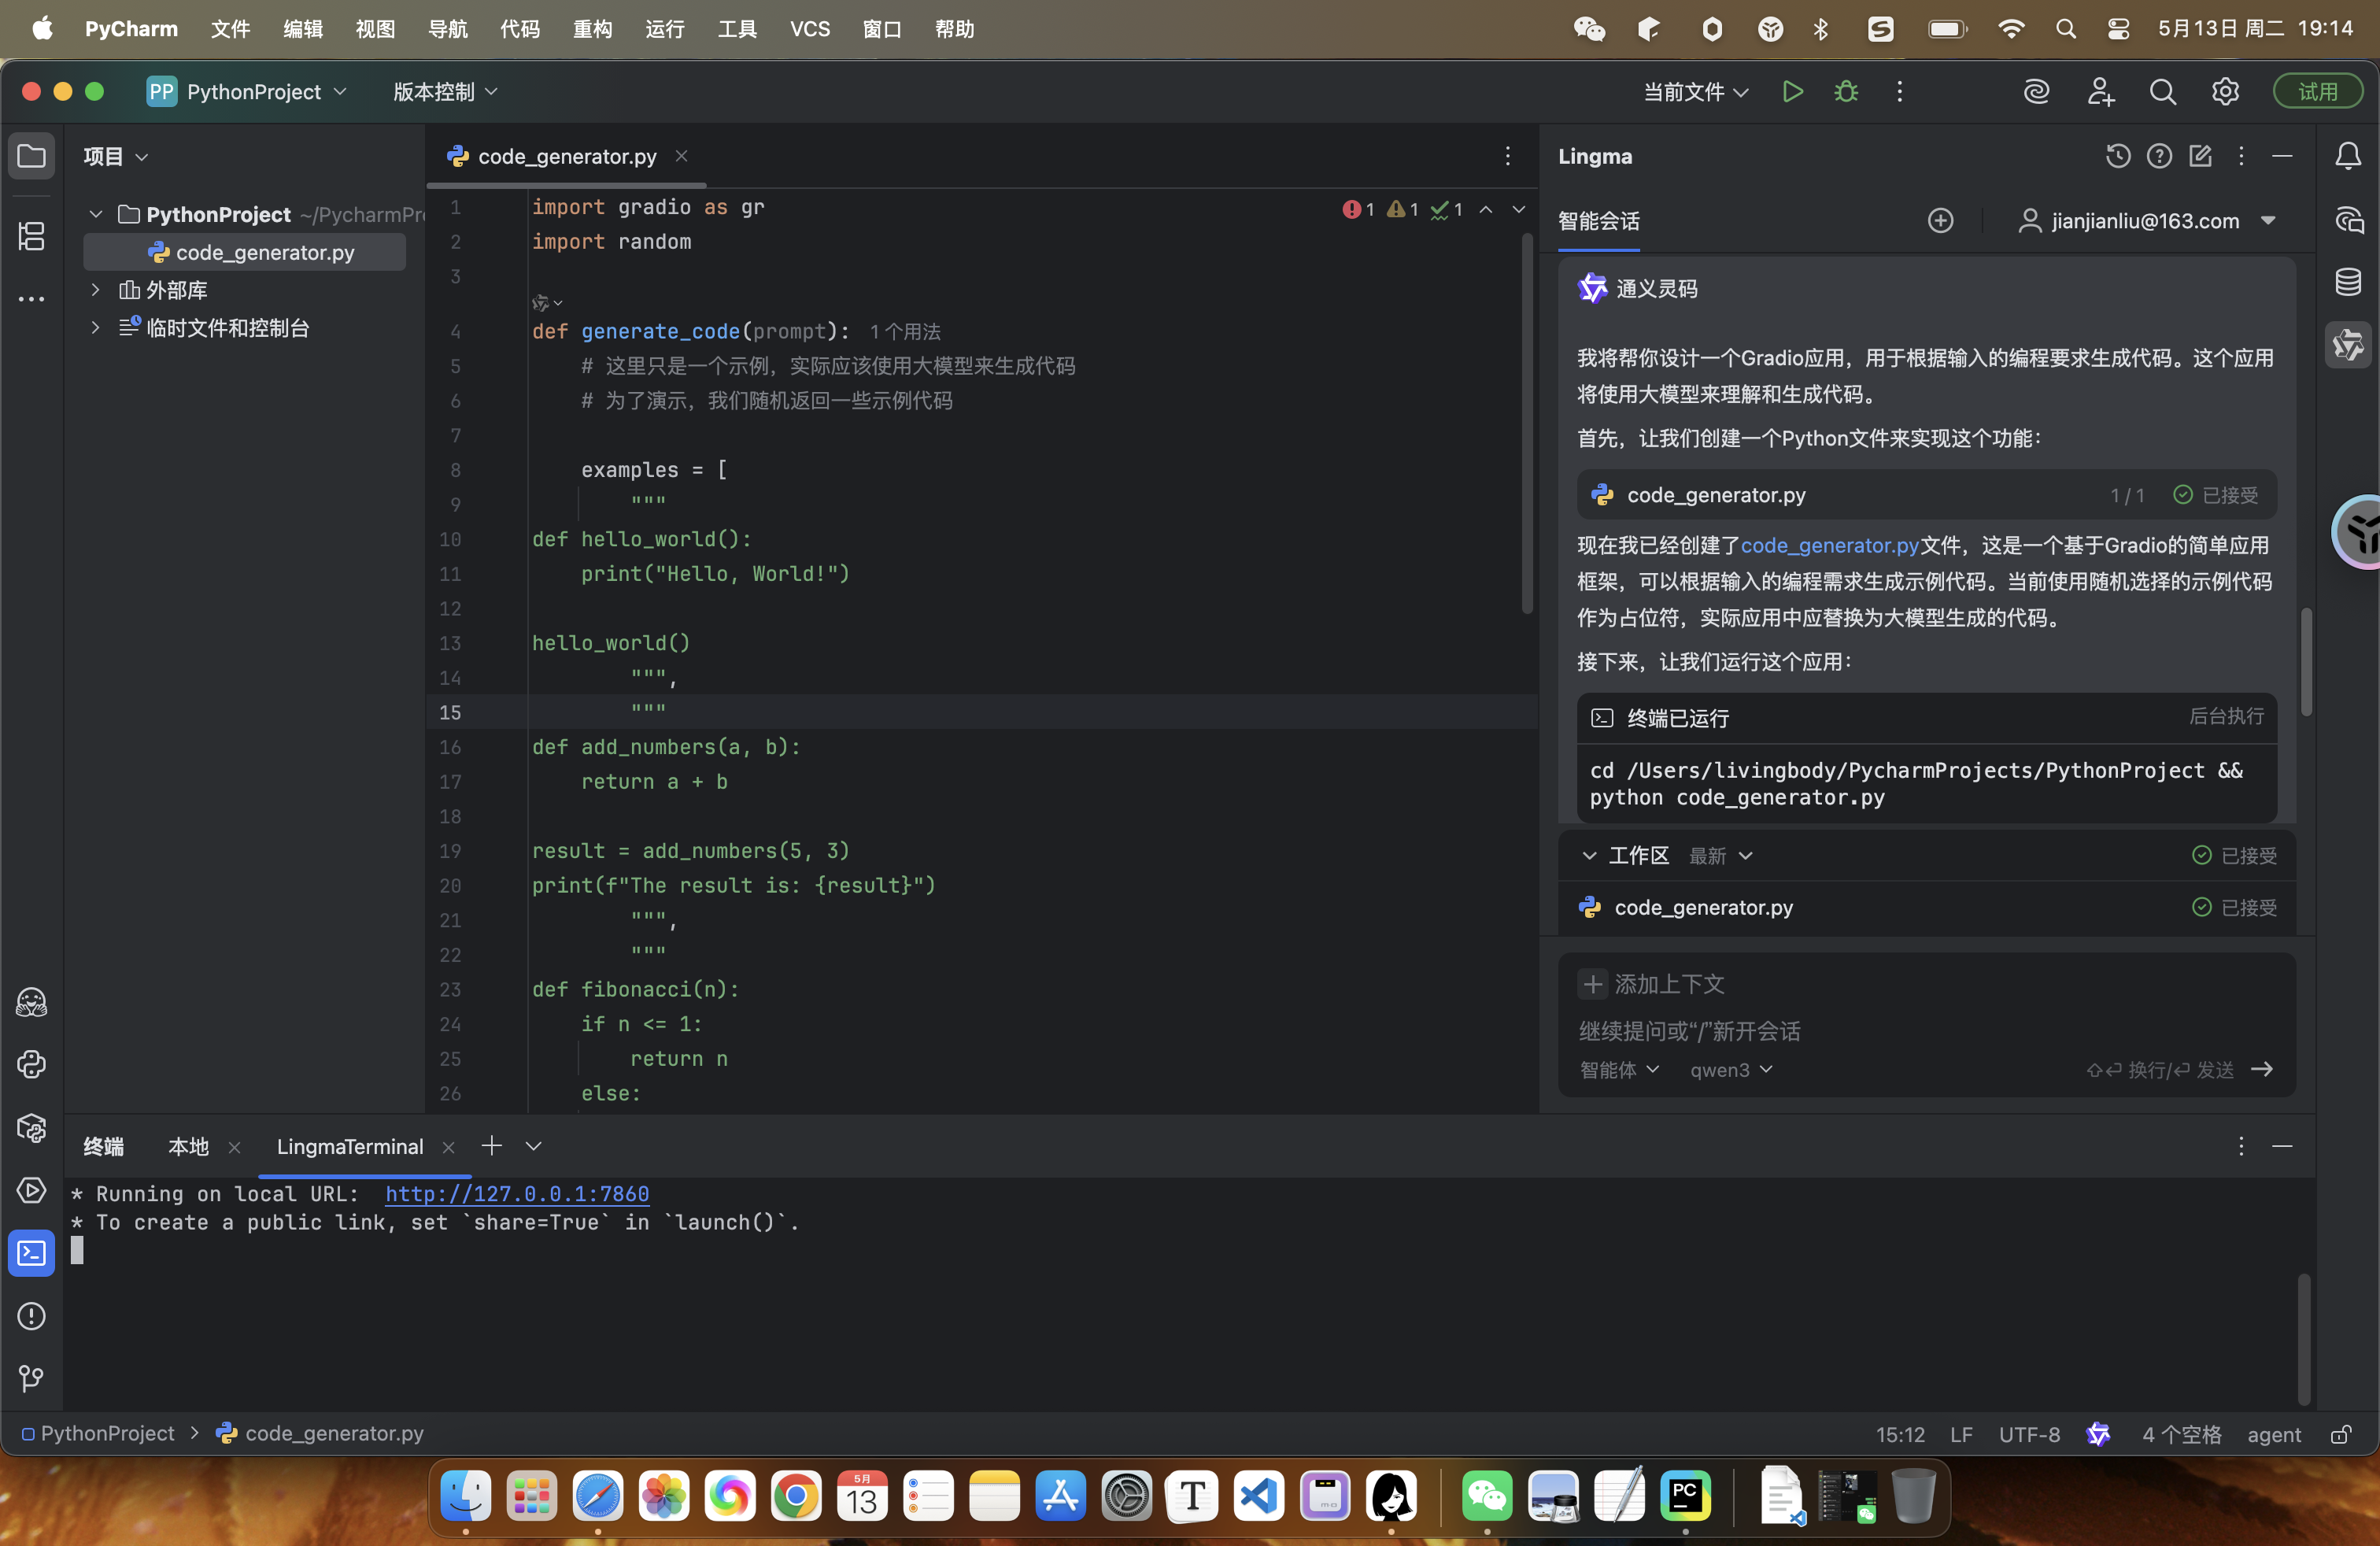The image size is (2380, 1546).
Task: Open the notifications bell icon
Action: (x=2348, y=156)
